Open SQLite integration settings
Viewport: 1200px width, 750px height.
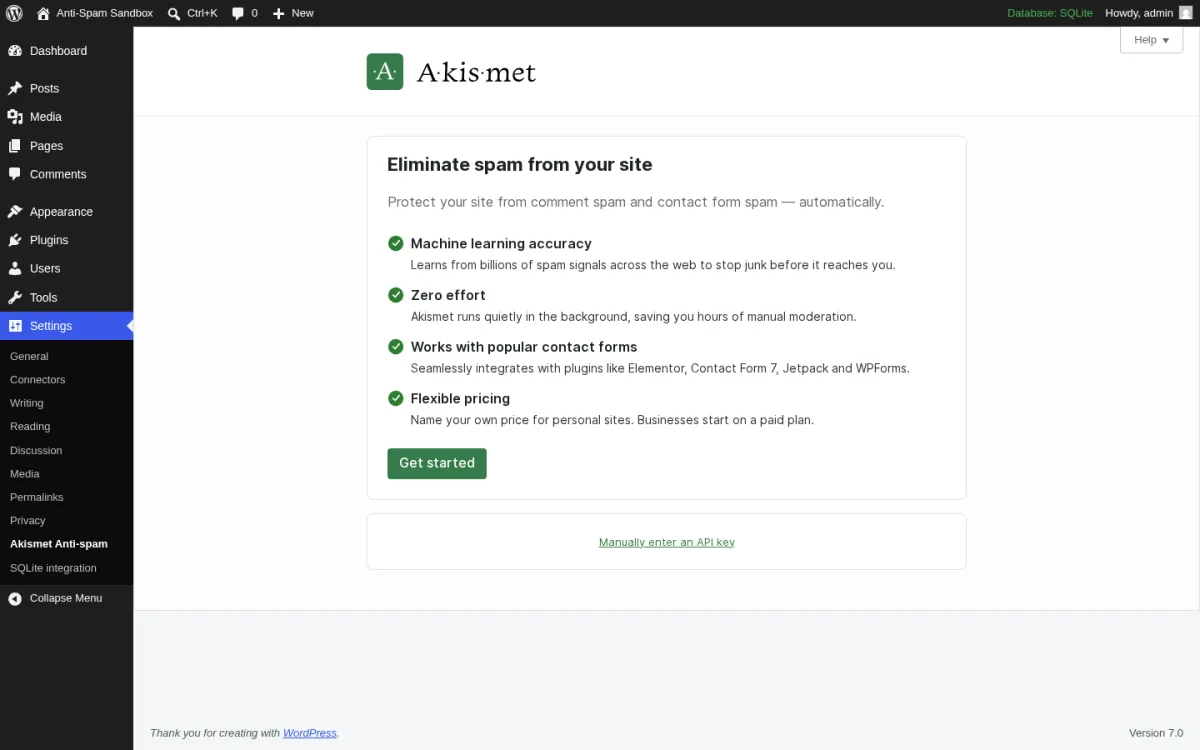tap(53, 568)
